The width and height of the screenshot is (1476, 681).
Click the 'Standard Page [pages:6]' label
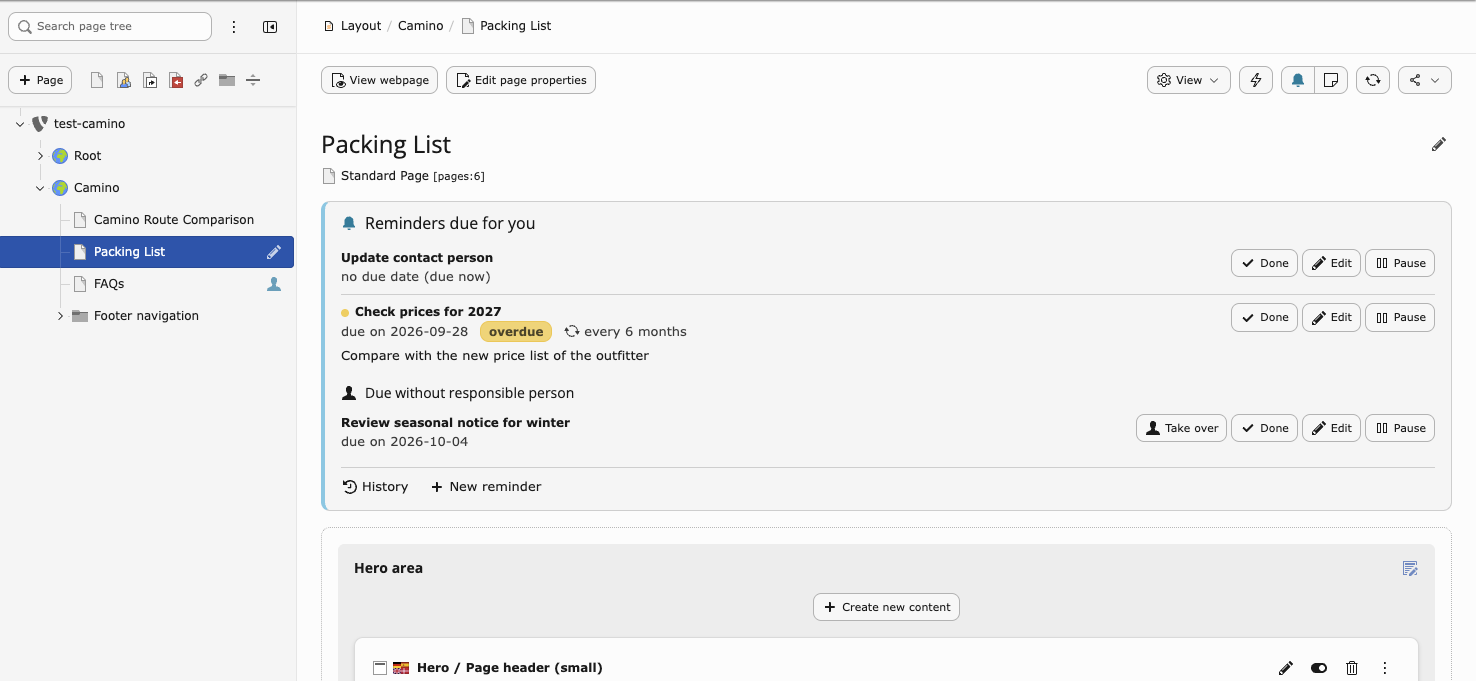413,176
